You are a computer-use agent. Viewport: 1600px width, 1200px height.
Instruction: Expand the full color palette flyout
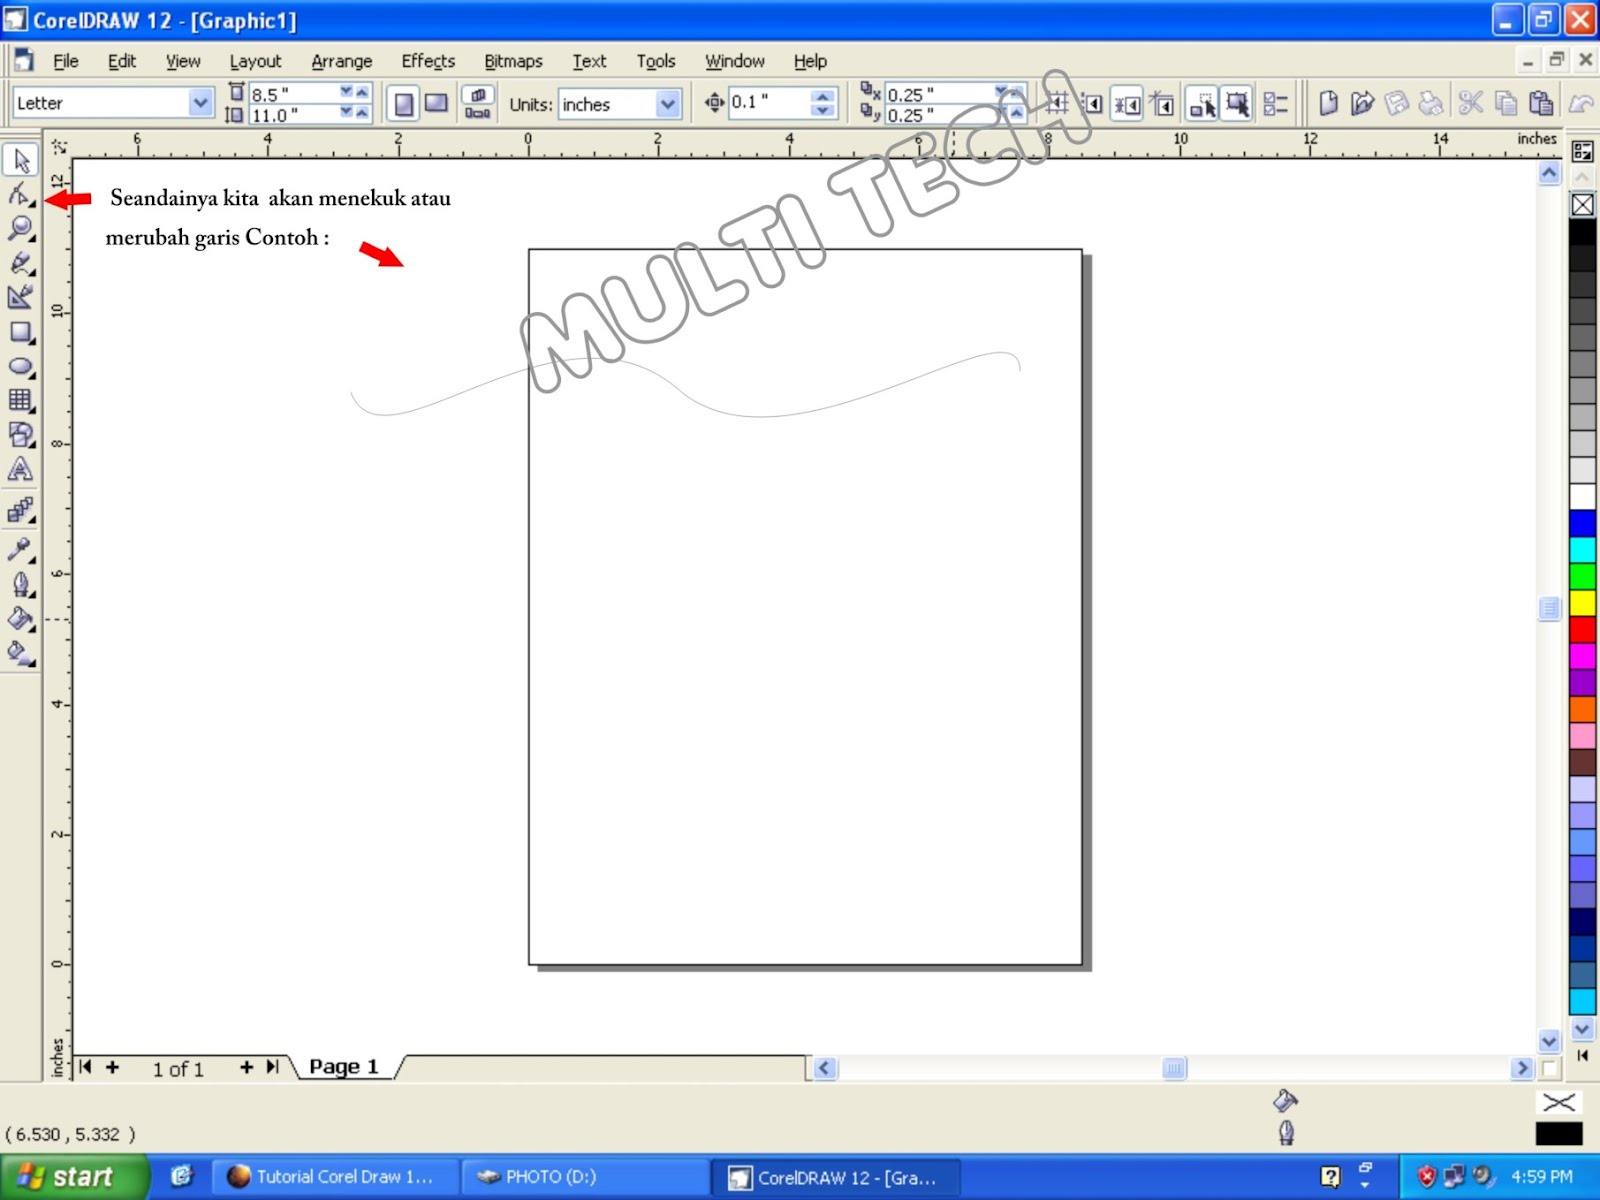1583,1054
